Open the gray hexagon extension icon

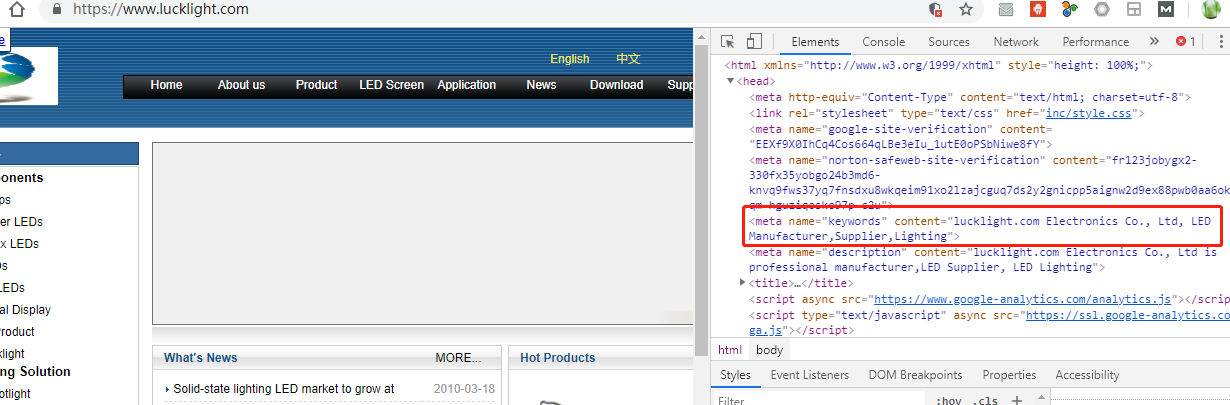point(1102,9)
